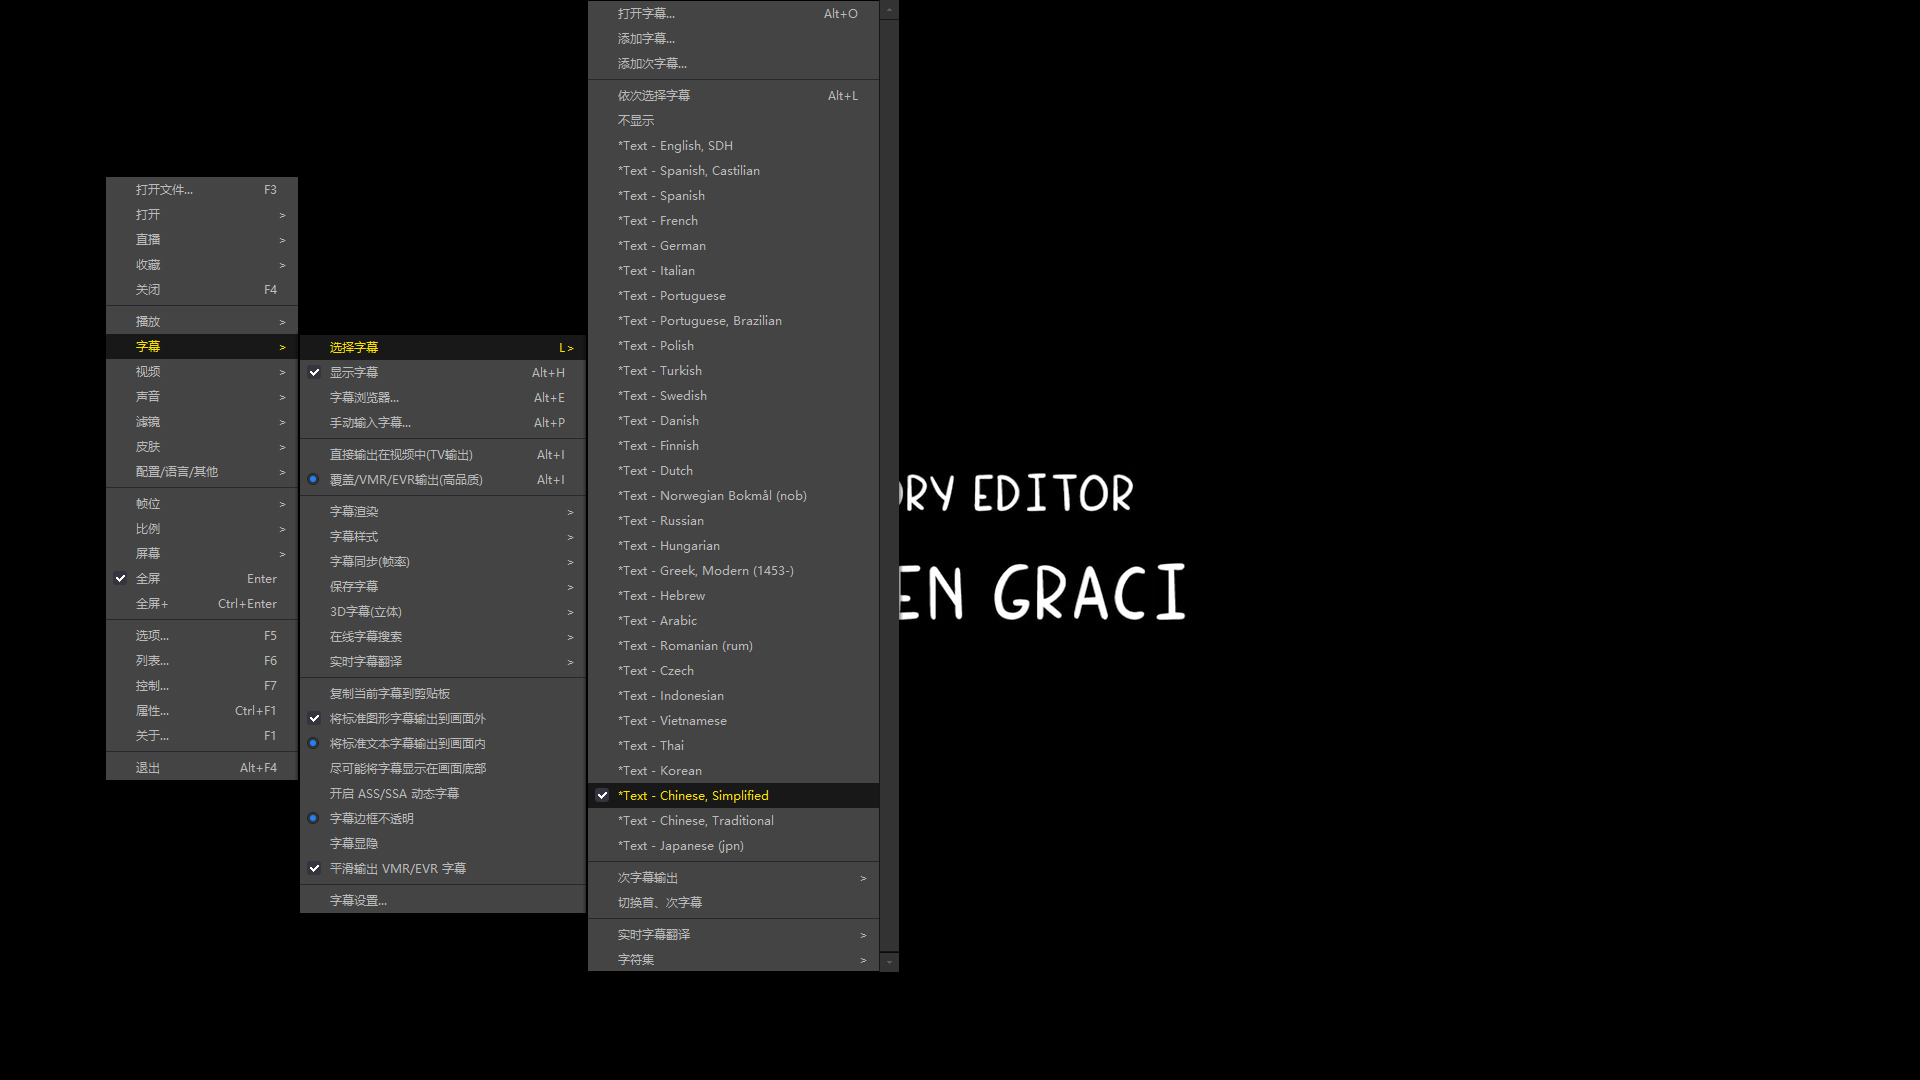Expand 字幕样式 submenu
This screenshot has height=1080, width=1920.
(443, 537)
